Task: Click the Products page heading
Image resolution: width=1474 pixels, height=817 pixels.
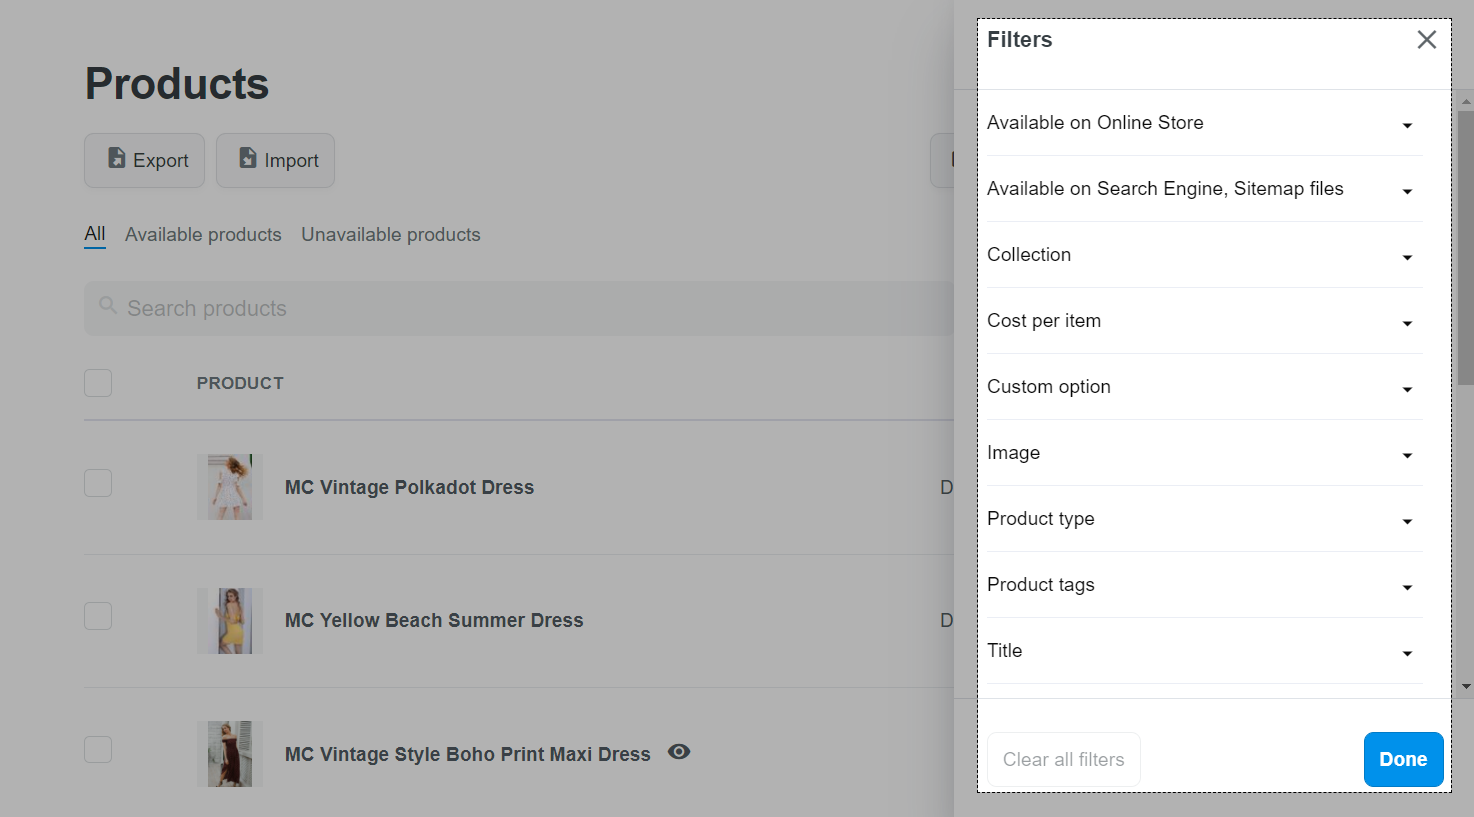Action: (x=177, y=84)
